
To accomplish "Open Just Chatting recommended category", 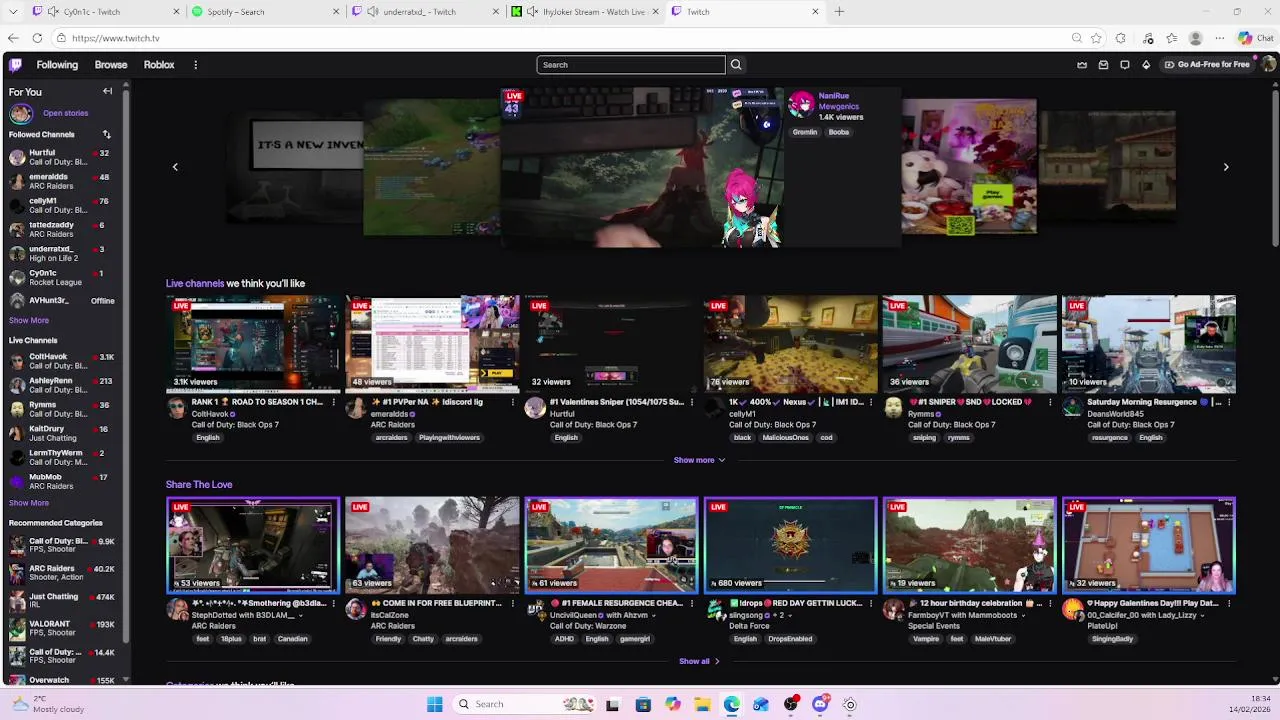I will (60, 600).
